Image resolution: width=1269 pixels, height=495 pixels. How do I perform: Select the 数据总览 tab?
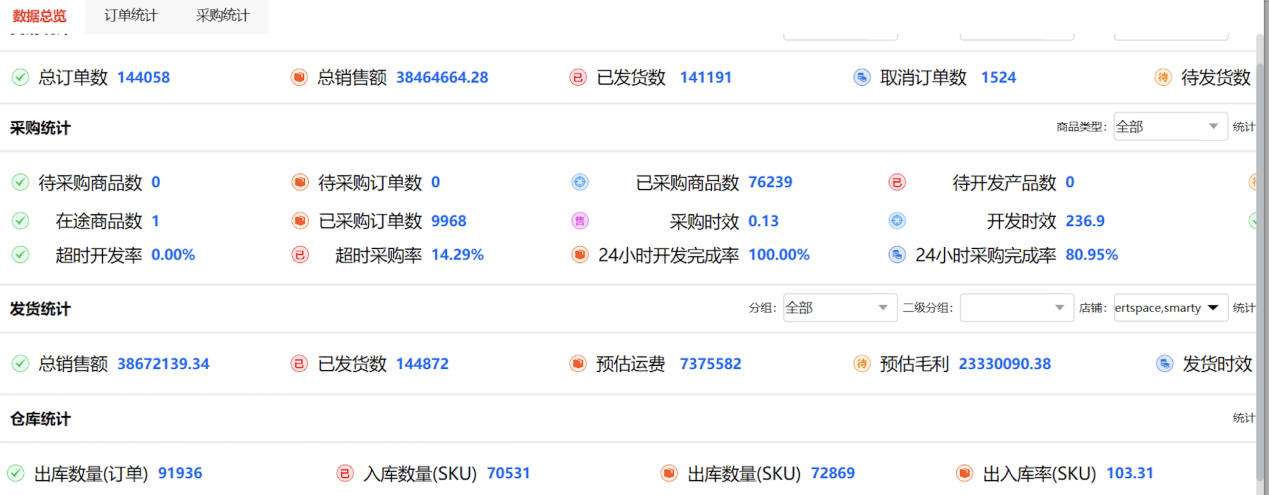click(x=40, y=16)
